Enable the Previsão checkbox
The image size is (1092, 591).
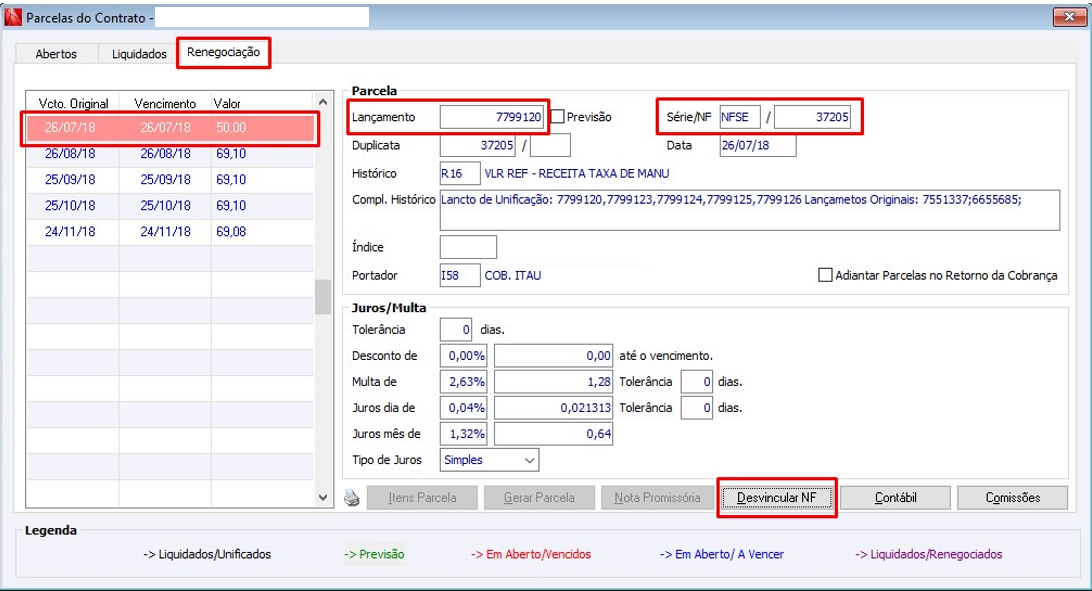(x=557, y=117)
